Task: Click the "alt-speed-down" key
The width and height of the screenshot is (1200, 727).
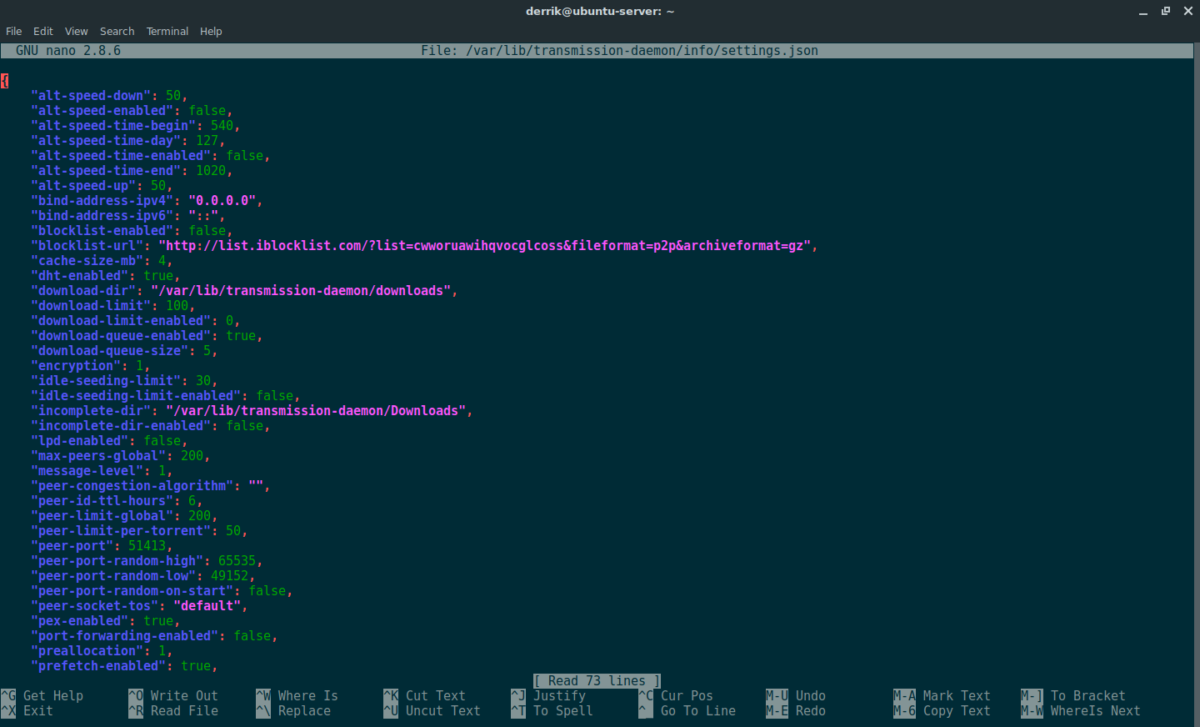Action: (x=90, y=96)
